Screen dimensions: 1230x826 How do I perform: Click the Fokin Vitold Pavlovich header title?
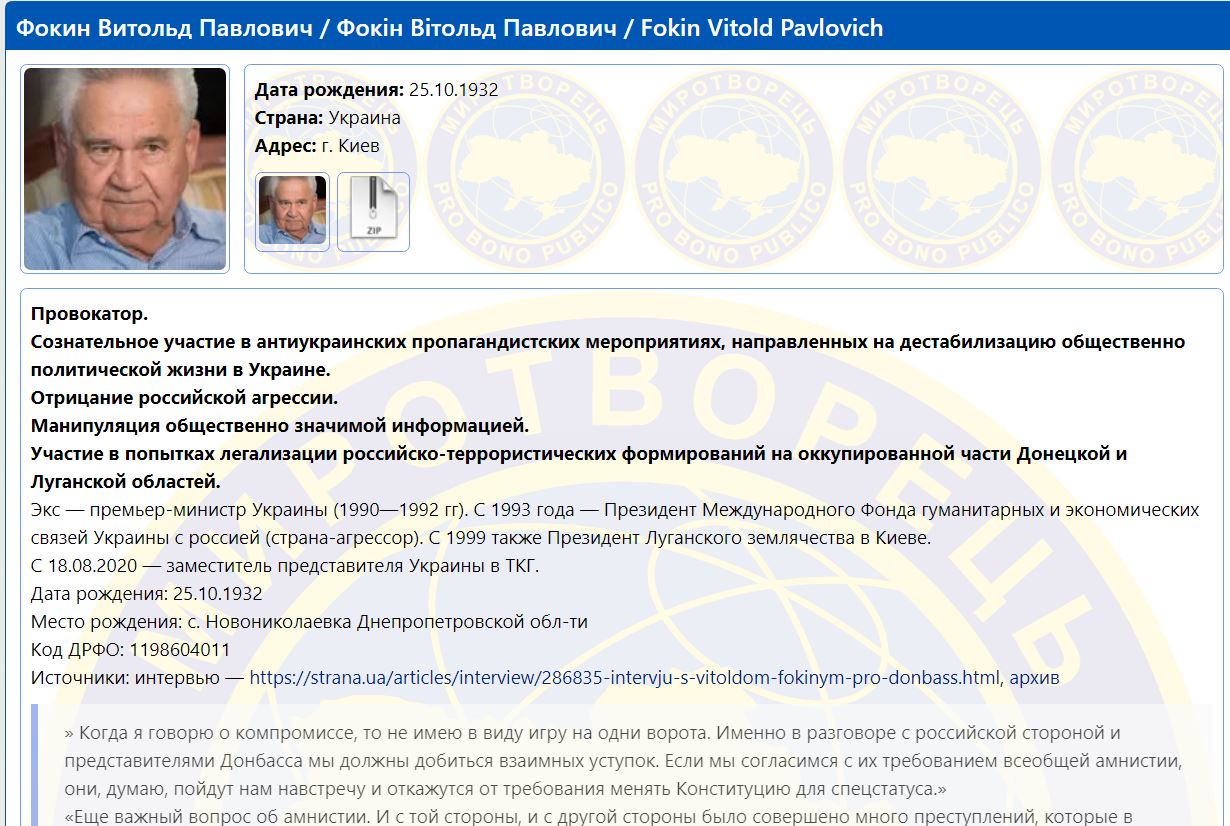pyautogui.click(x=444, y=27)
